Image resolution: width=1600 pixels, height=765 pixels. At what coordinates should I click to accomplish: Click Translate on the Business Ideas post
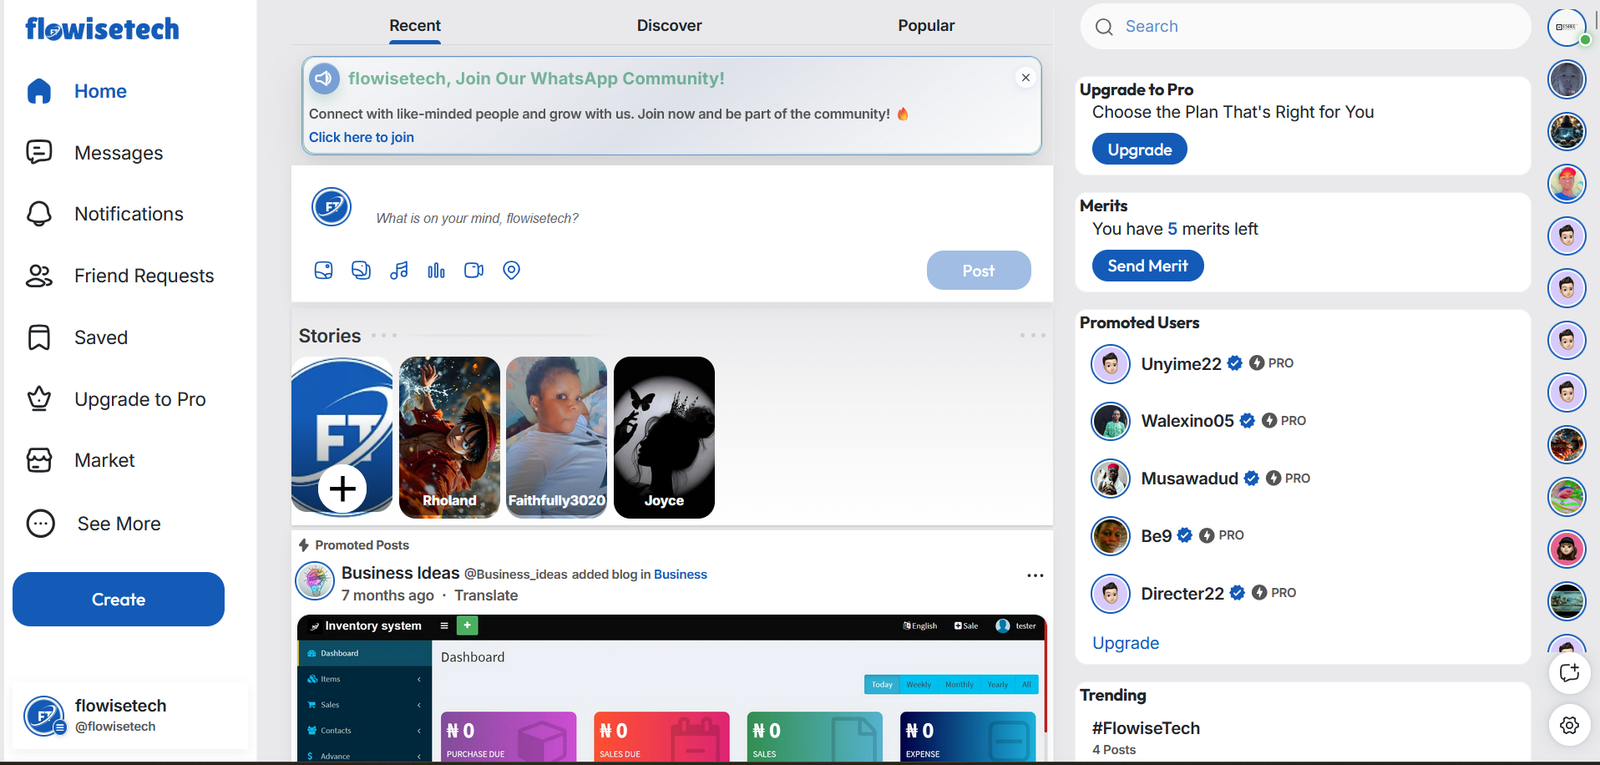(486, 595)
